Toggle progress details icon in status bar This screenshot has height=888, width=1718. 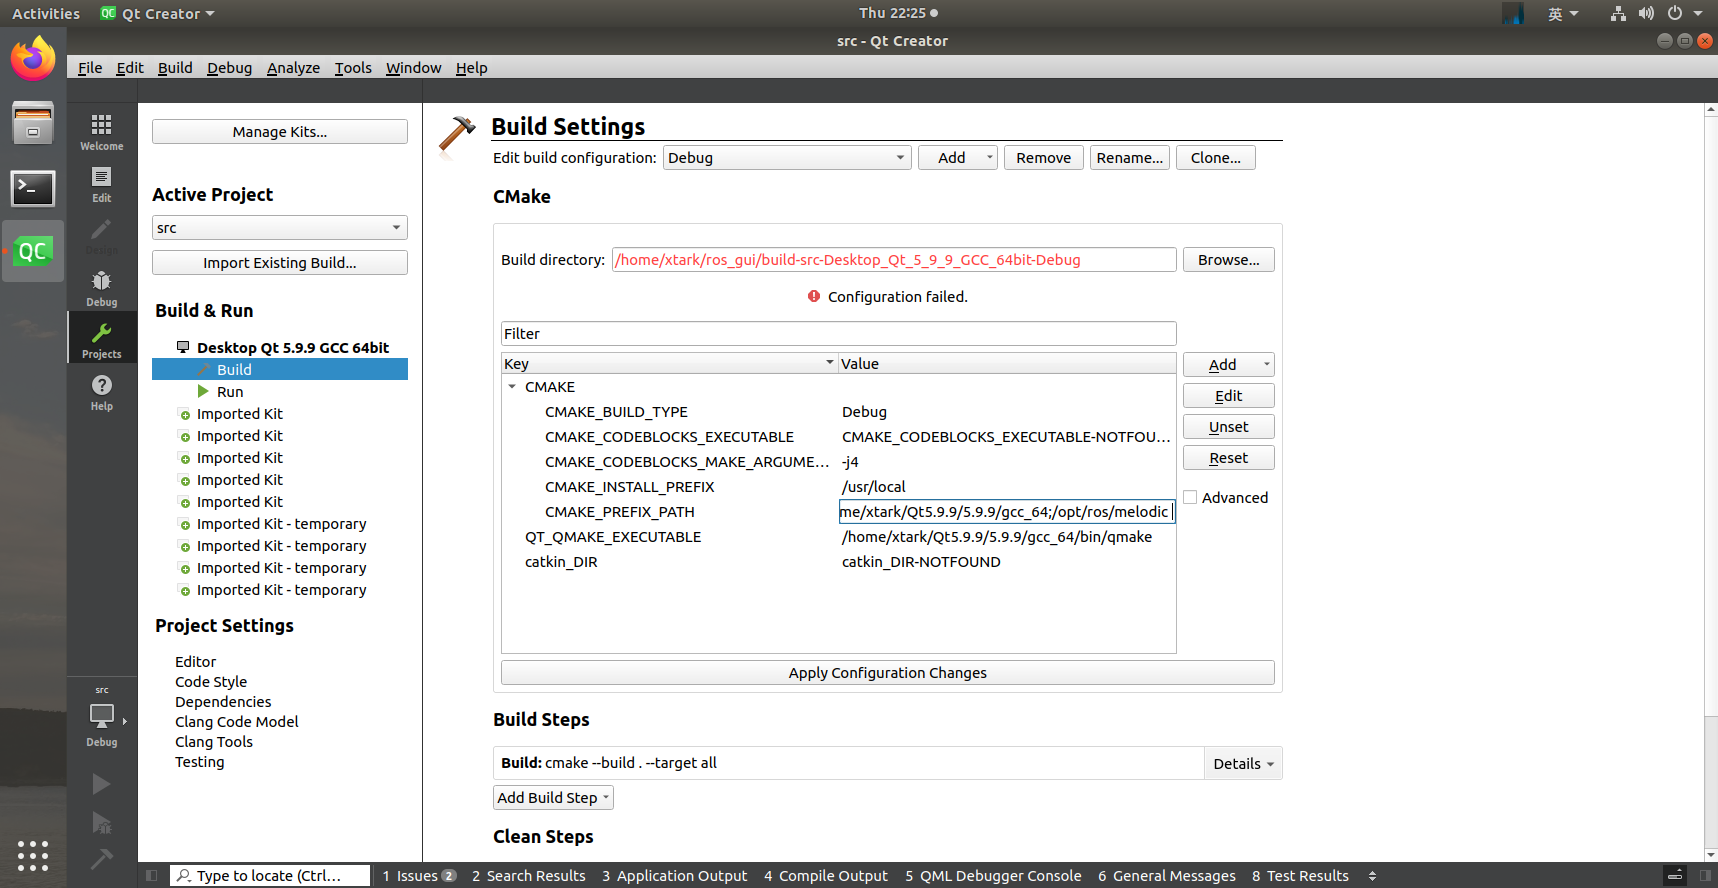coord(1675,876)
